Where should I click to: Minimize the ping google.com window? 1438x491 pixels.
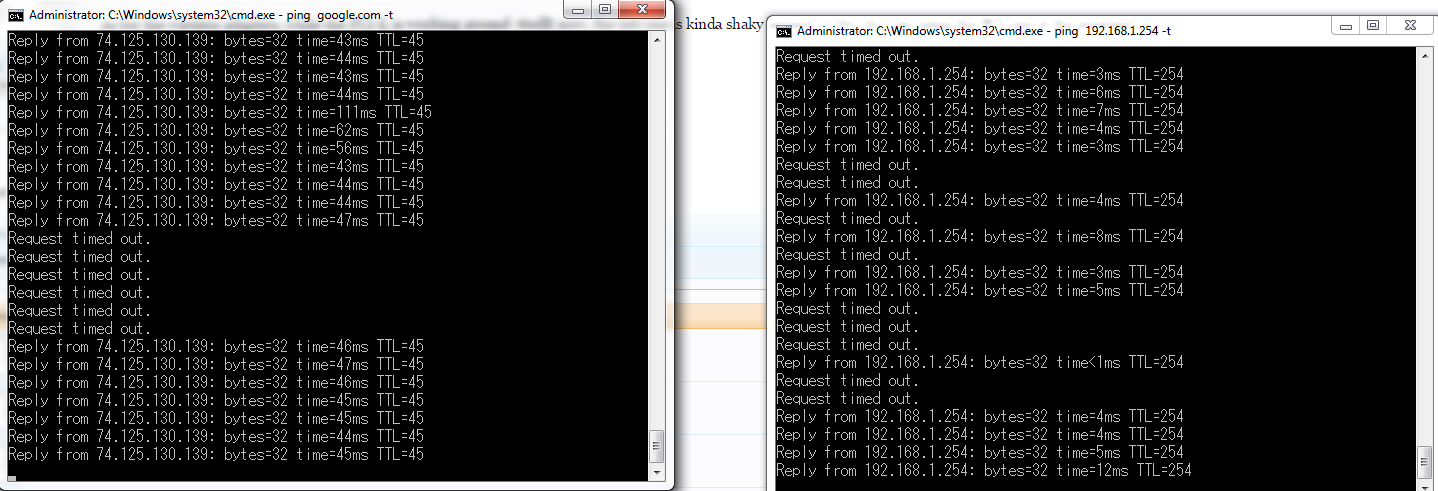pyautogui.click(x=579, y=10)
